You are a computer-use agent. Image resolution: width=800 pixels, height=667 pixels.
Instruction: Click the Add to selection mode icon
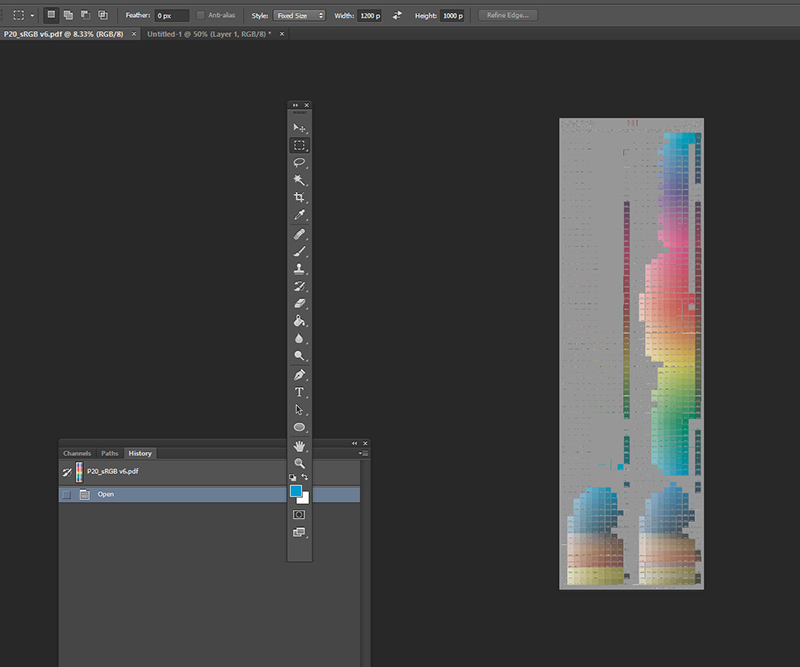click(x=68, y=16)
